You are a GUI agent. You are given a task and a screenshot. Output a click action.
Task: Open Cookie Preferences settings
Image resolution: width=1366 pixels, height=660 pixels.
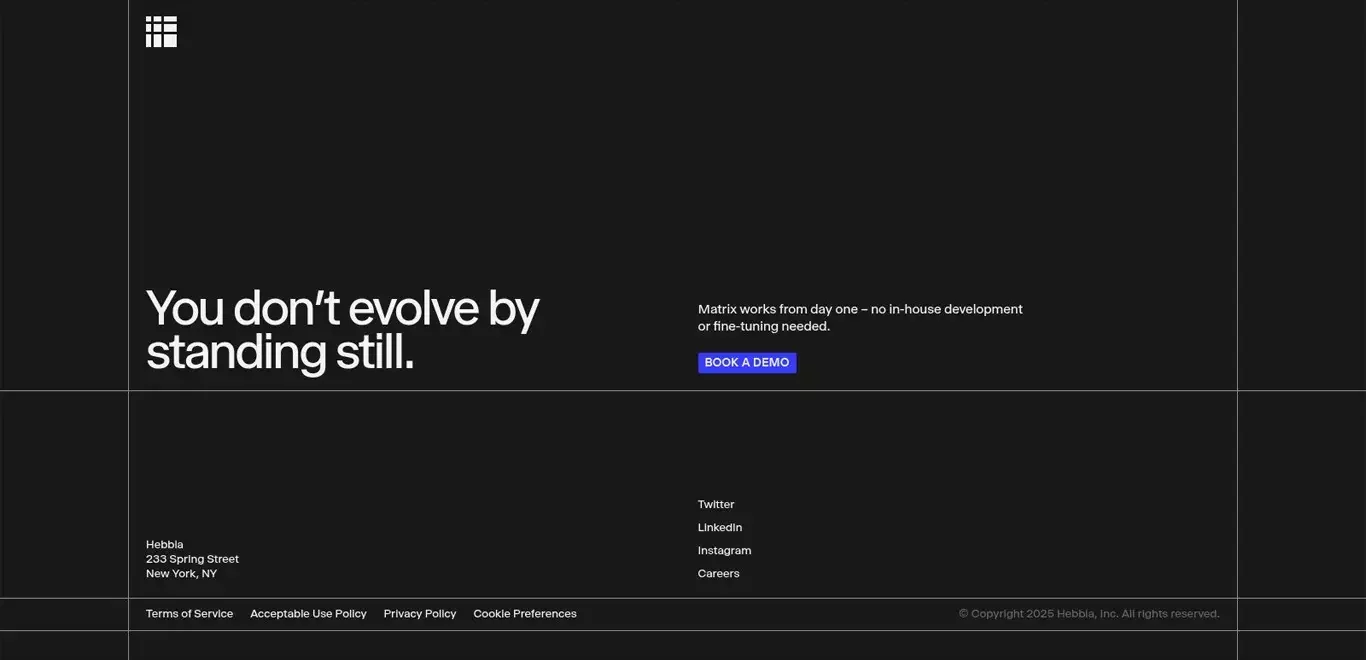click(524, 614)
